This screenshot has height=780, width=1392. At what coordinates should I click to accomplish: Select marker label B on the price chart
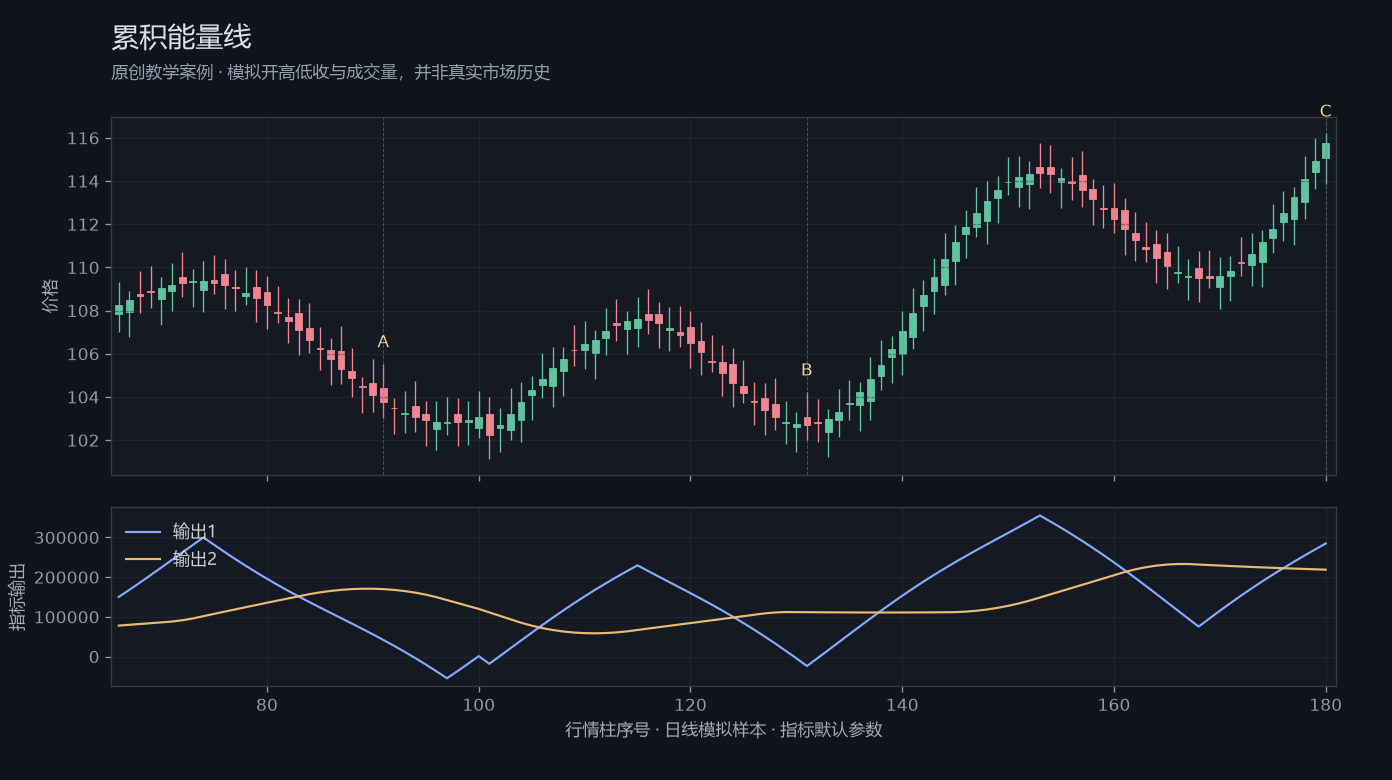pyautogui.click(x=807, y=370)
